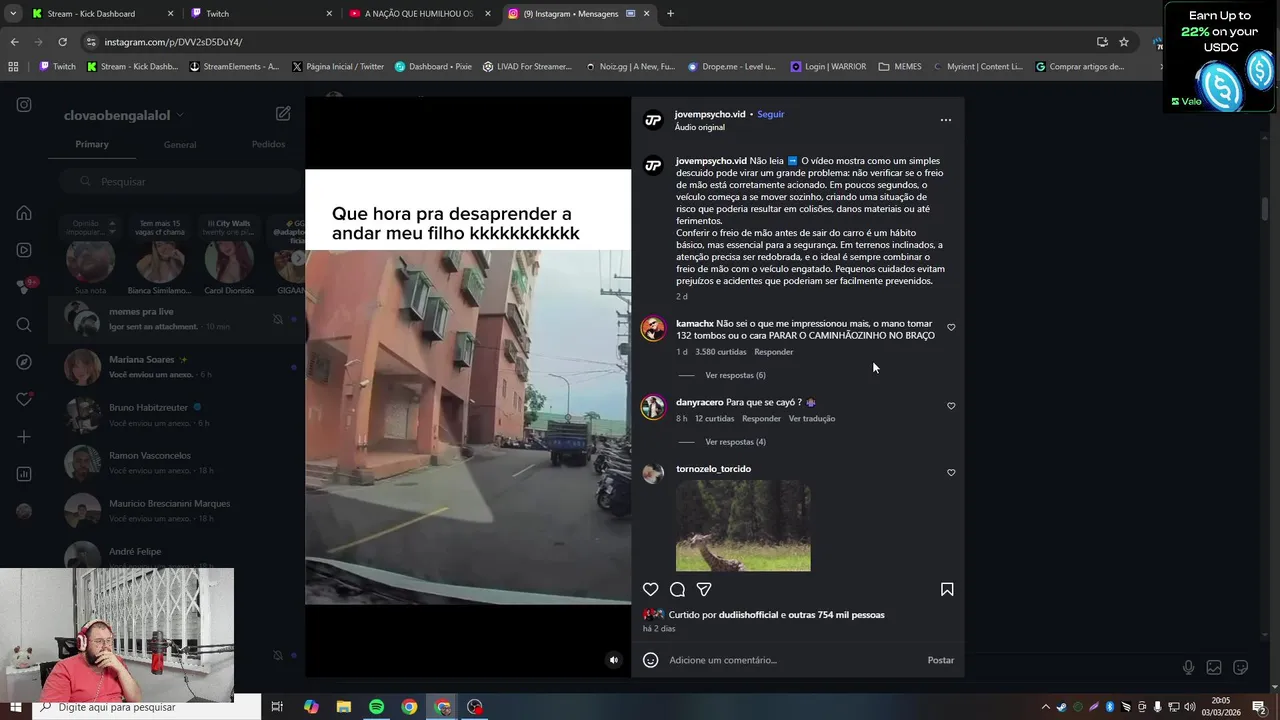
Task: Mute or unmute the video sound
Action: click(x=614, y=660)
